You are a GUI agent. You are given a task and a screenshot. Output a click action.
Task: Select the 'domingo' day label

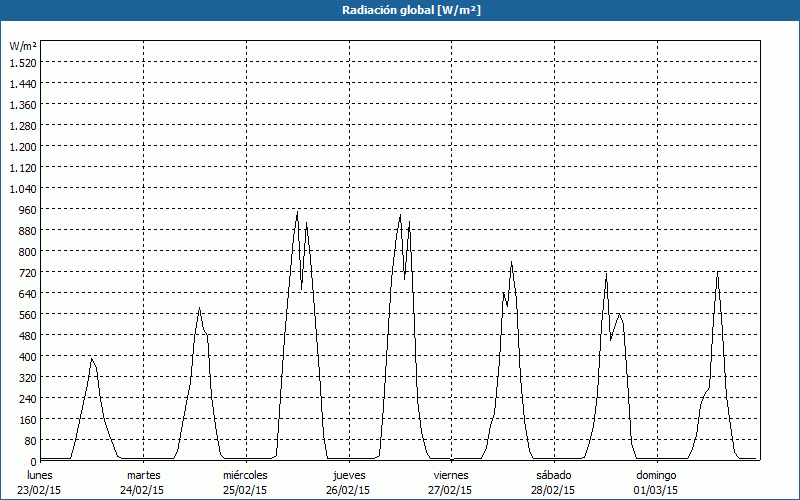click(x=656, y=475)
